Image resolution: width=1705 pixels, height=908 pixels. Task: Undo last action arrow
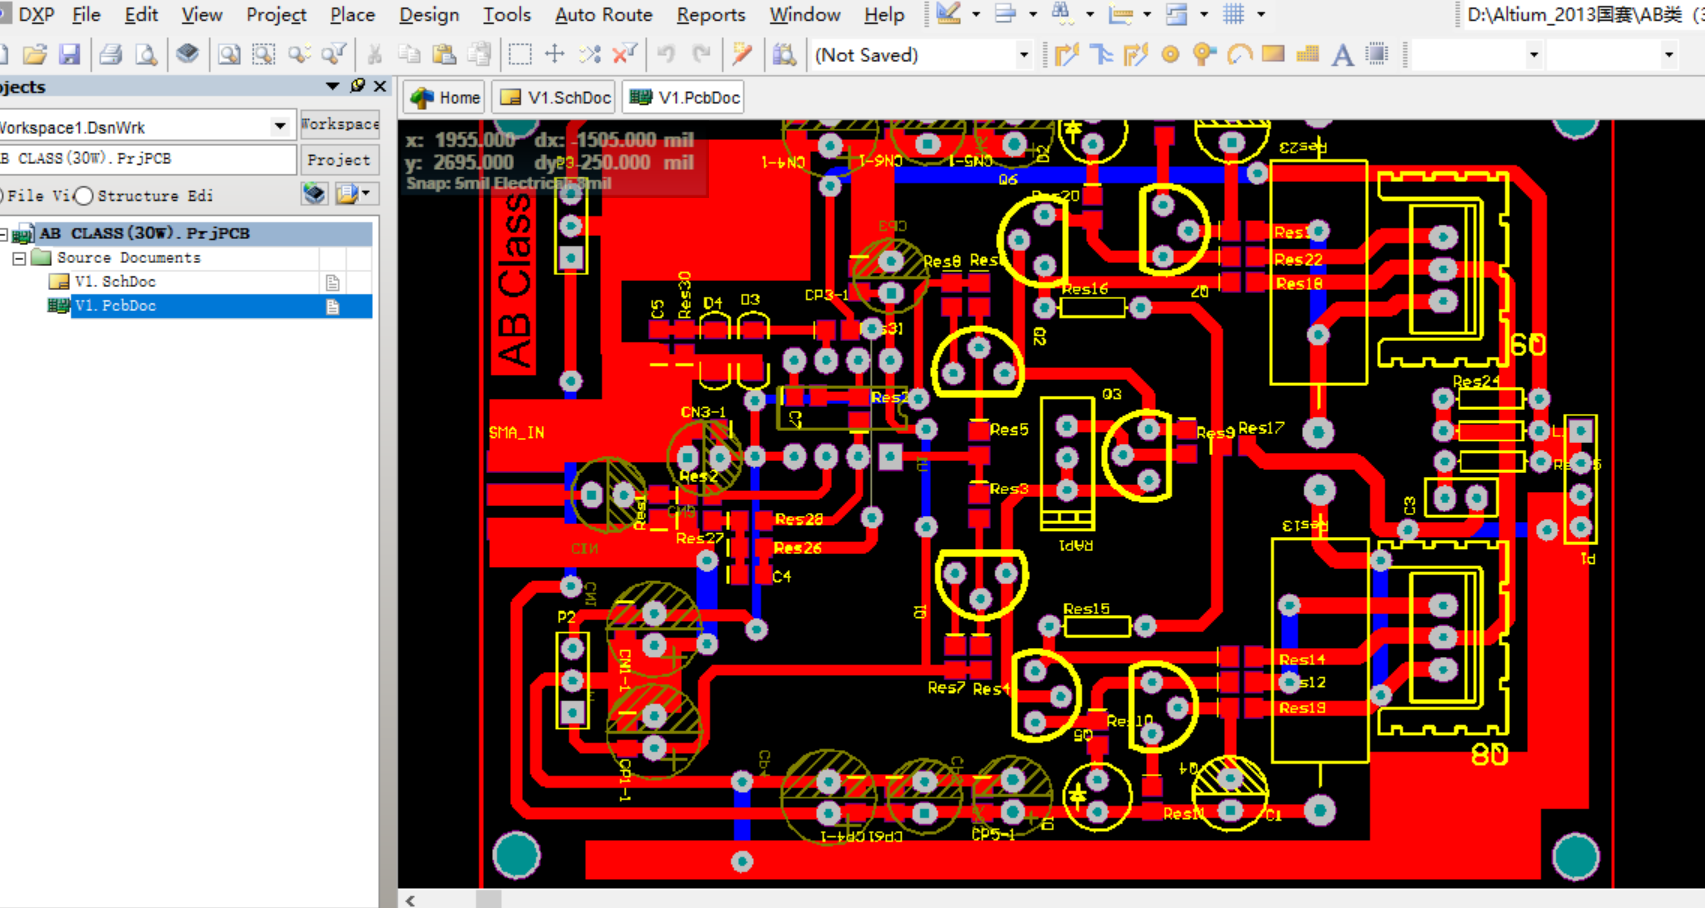pyautogui.click(x=666, y=54)
